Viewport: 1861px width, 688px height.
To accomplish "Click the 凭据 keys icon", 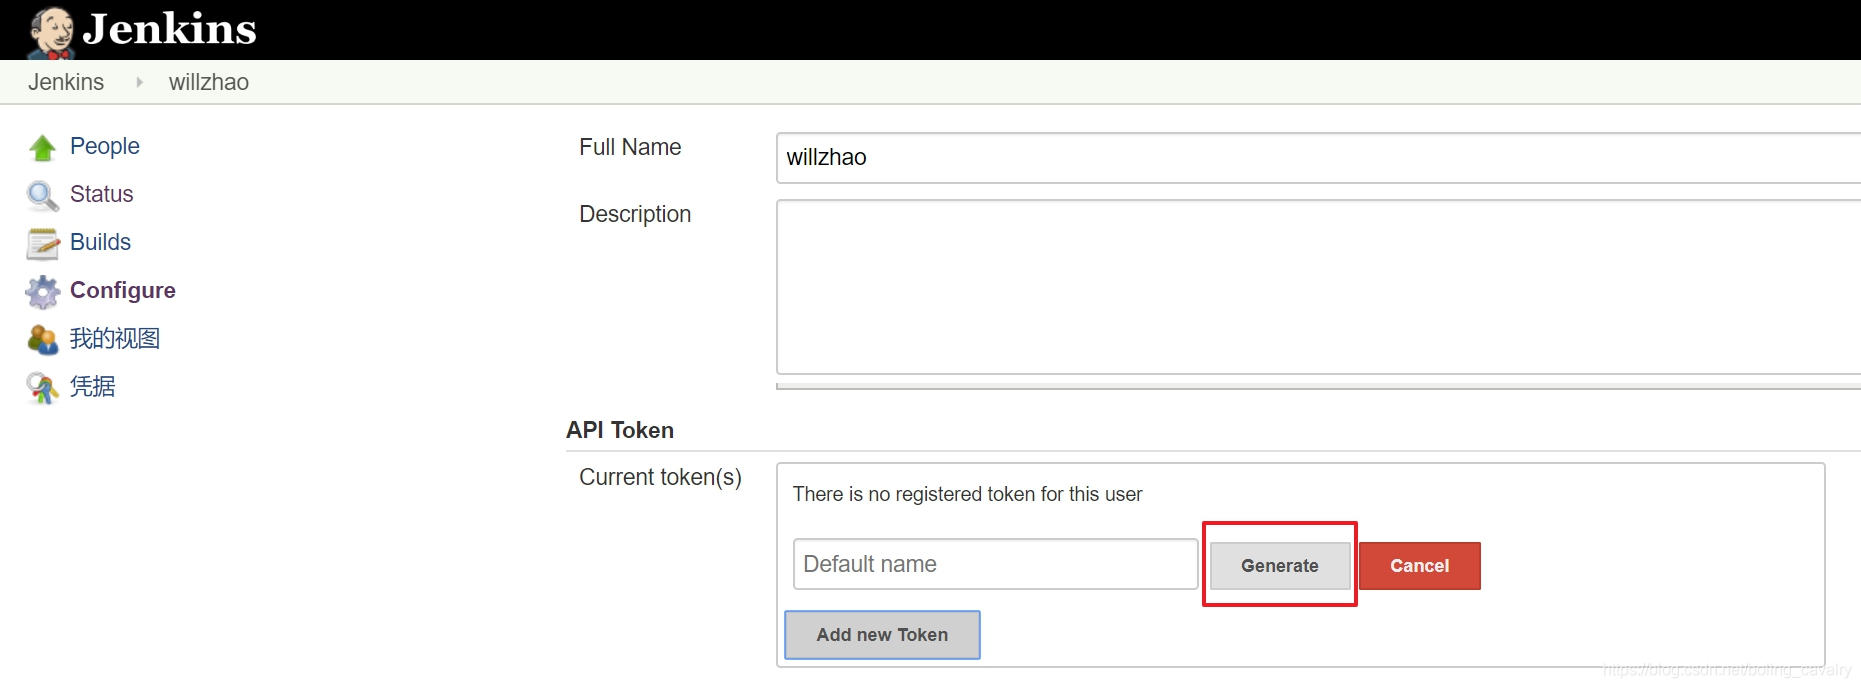I will [x=41, y=388].
